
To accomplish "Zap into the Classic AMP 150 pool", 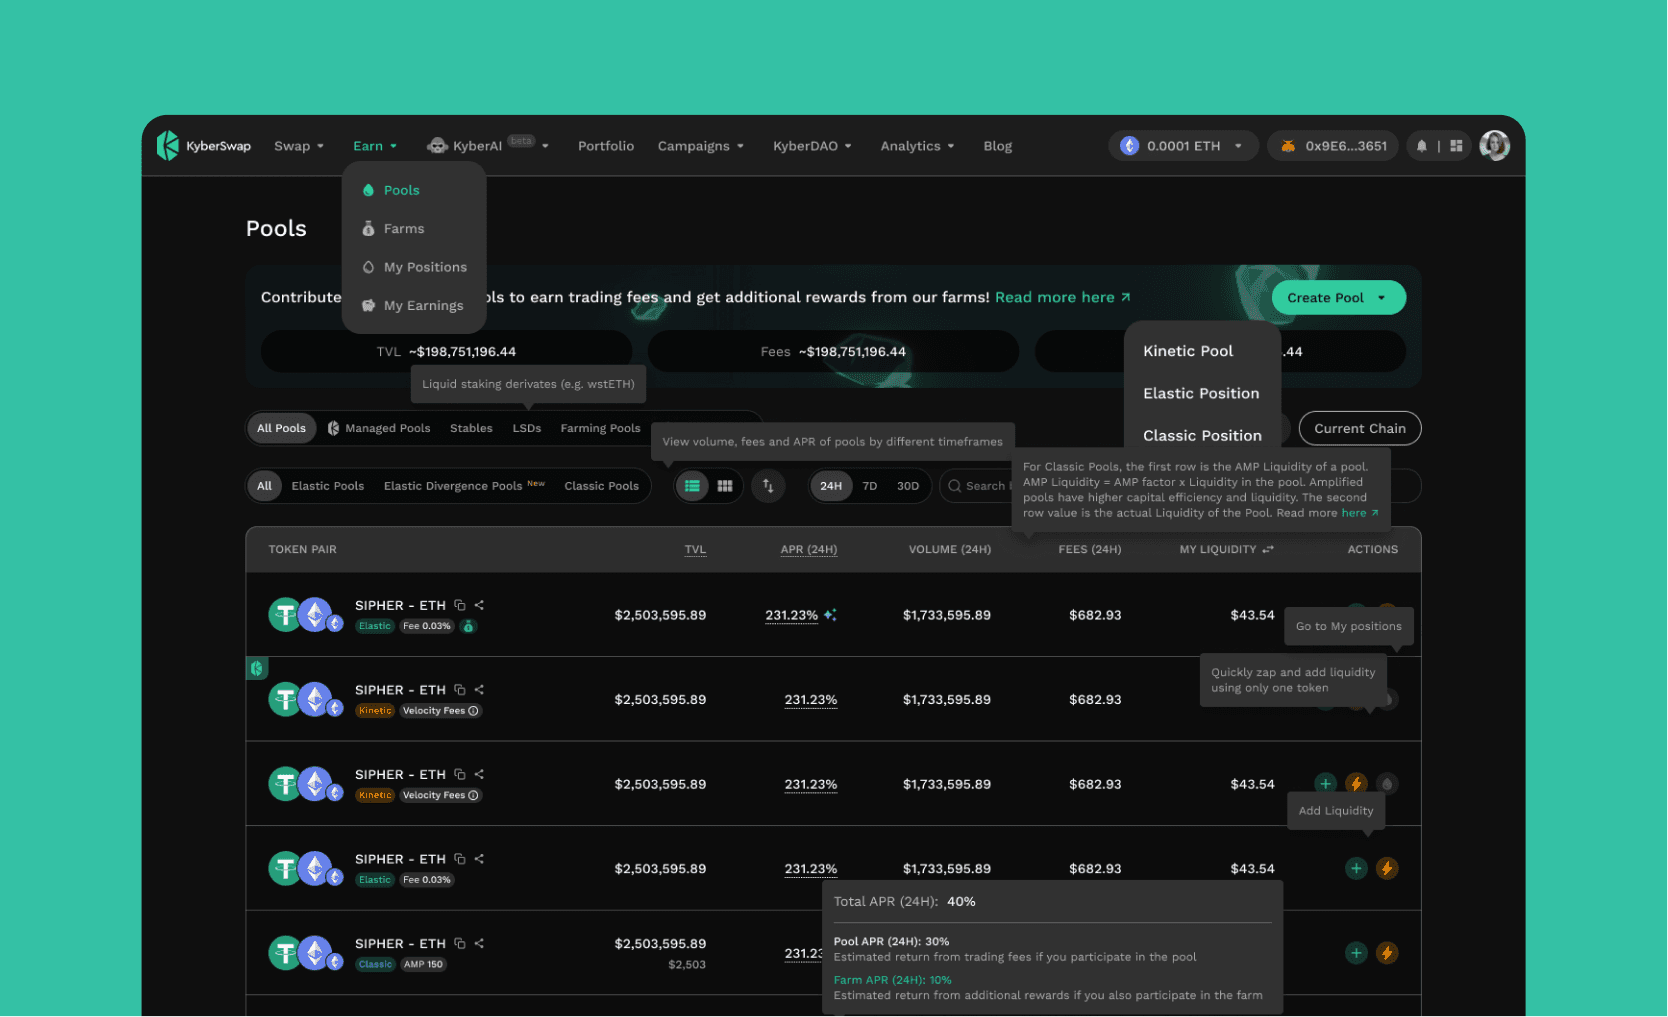I will [1387, 953].
